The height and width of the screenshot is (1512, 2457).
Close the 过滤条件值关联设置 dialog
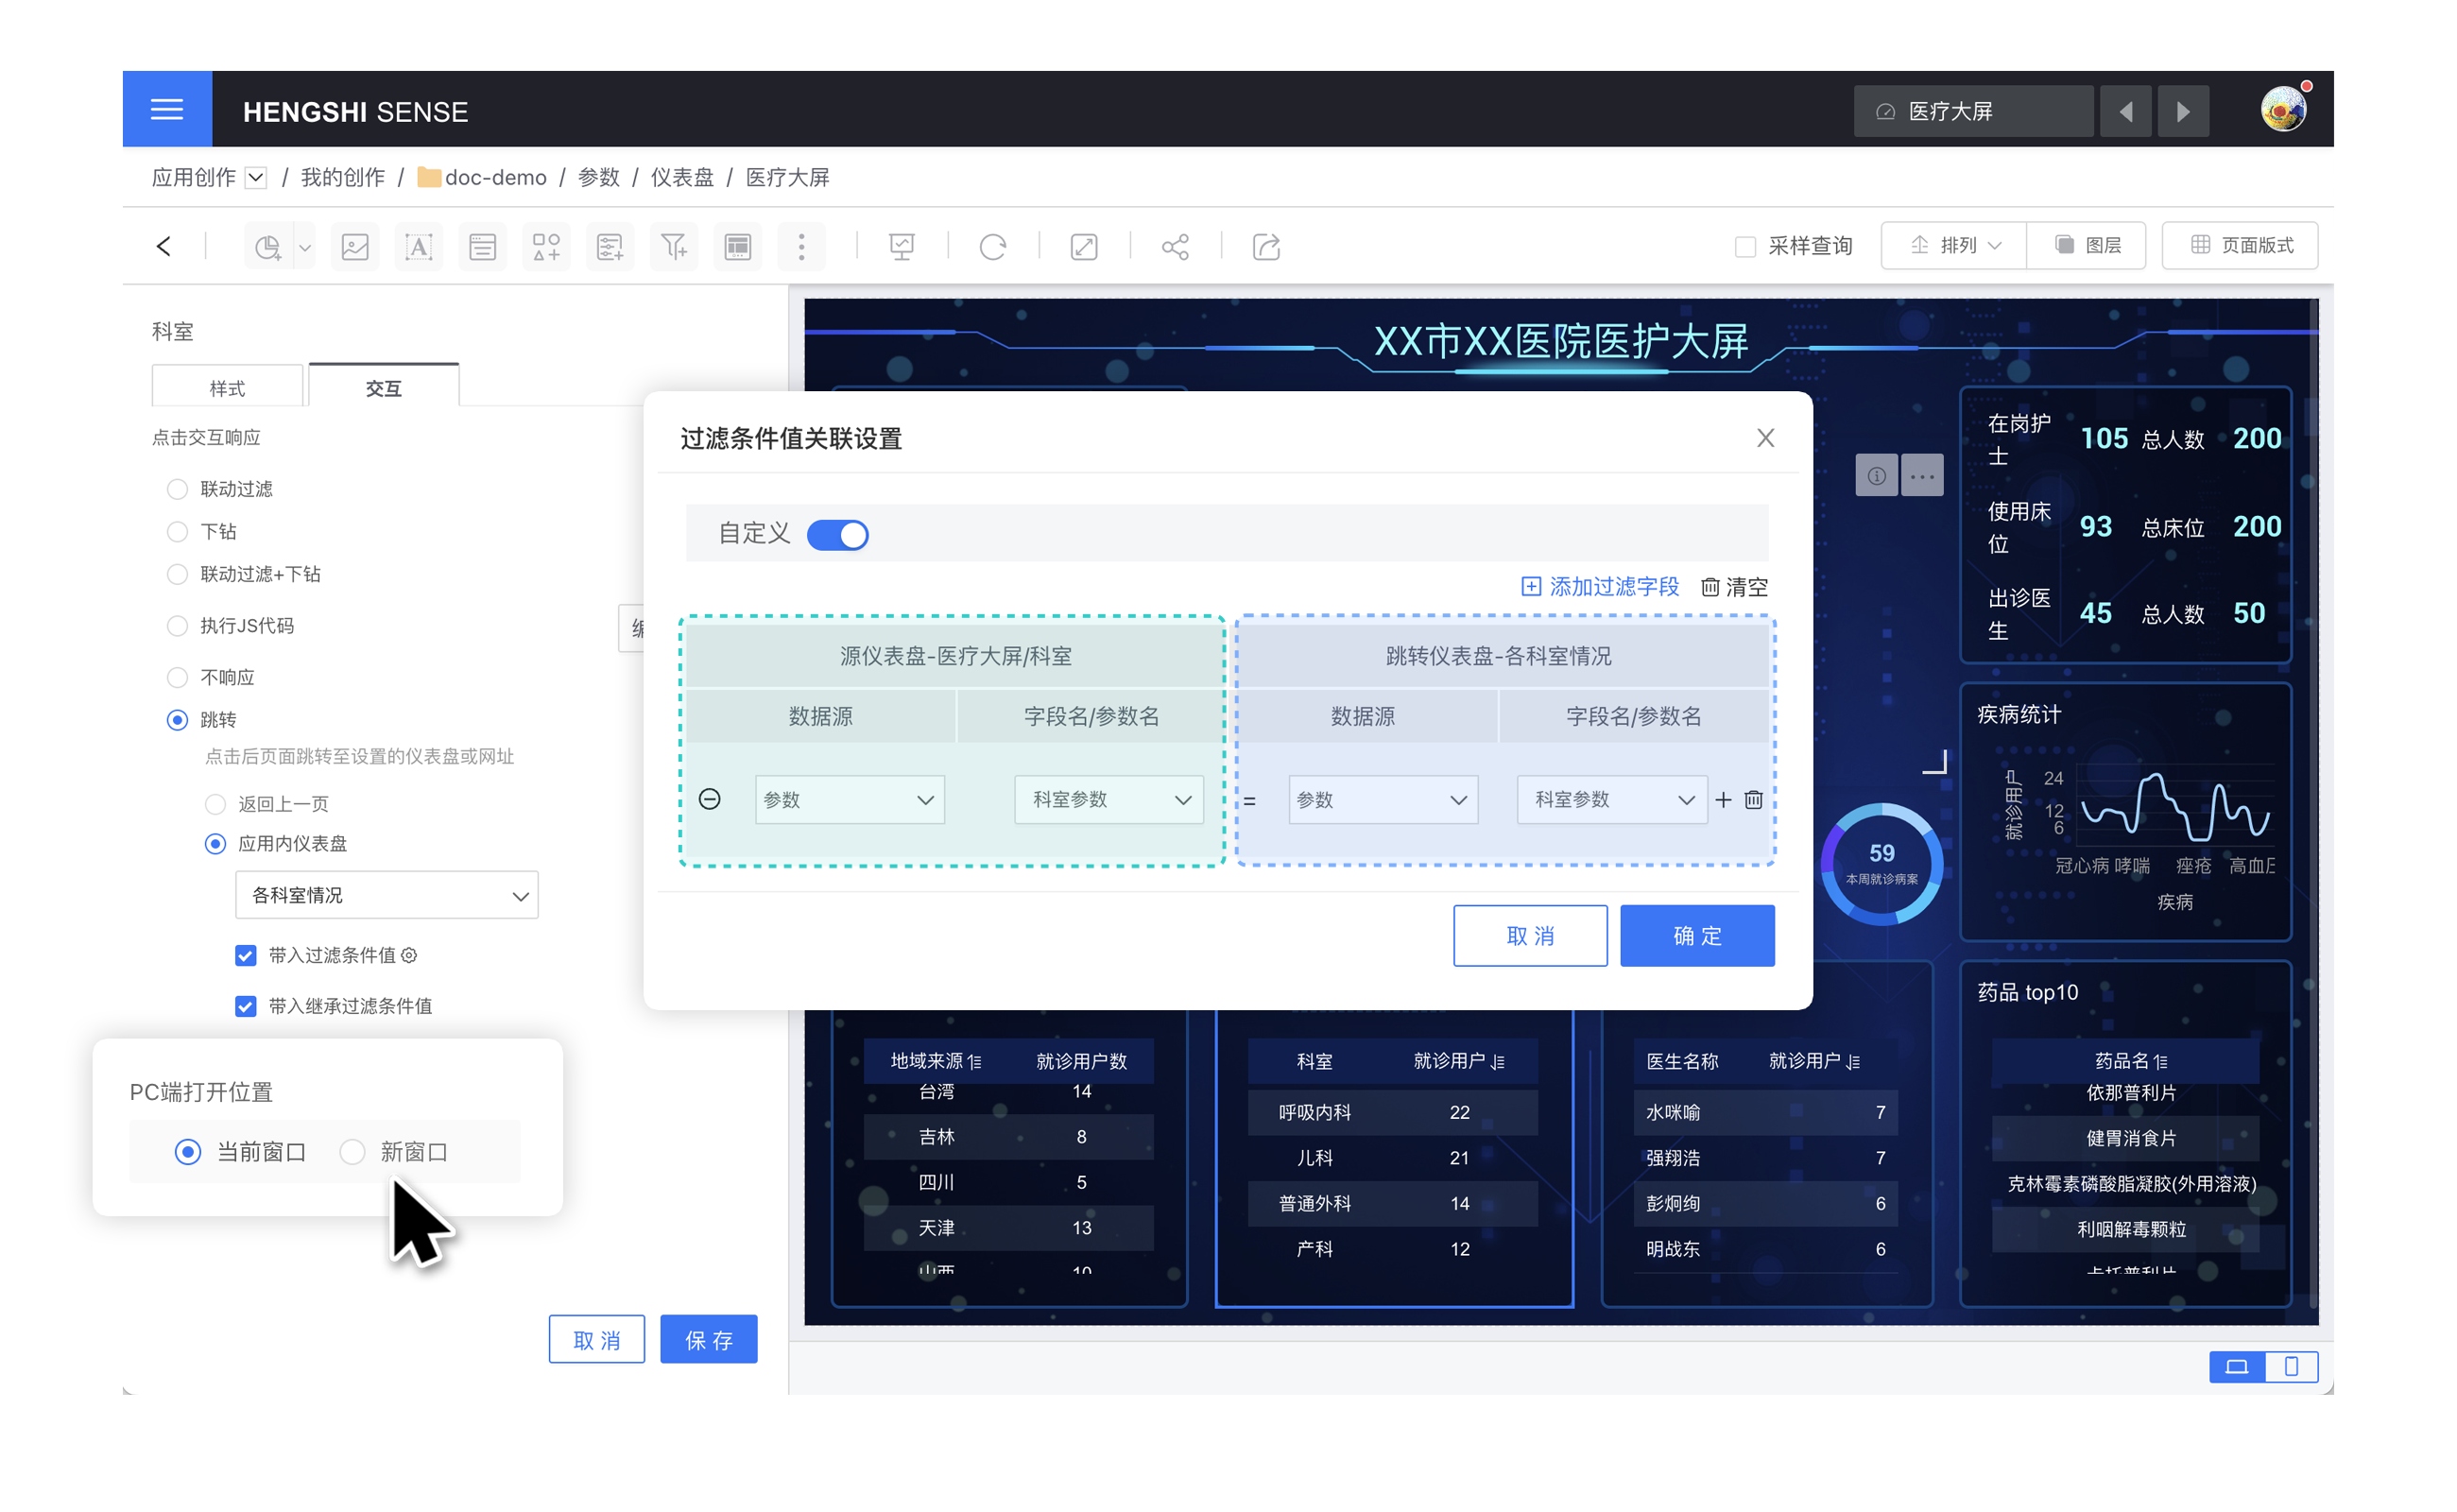click(x=1765, y=438)
